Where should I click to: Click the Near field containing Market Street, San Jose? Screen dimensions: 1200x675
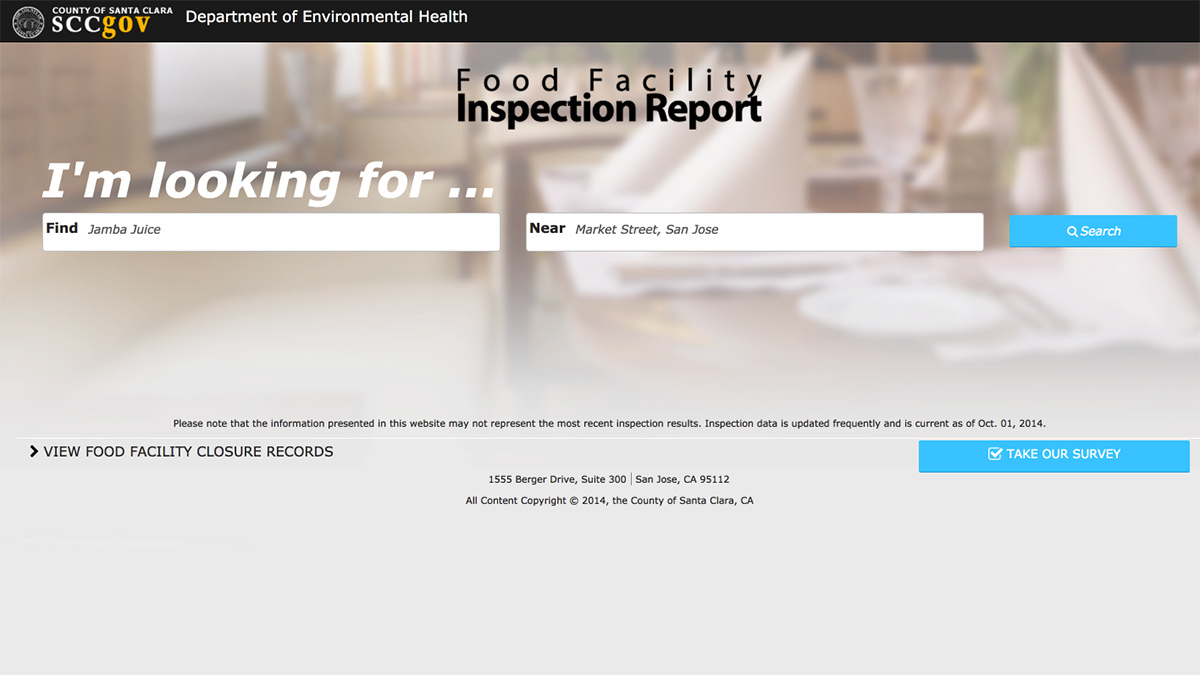(x=755, y=231)
